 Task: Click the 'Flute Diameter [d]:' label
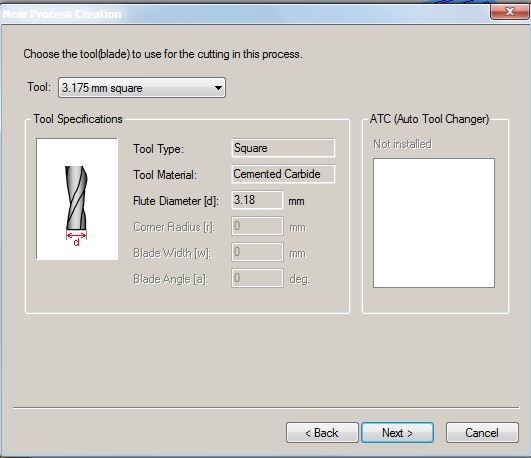tap(176, 201)
